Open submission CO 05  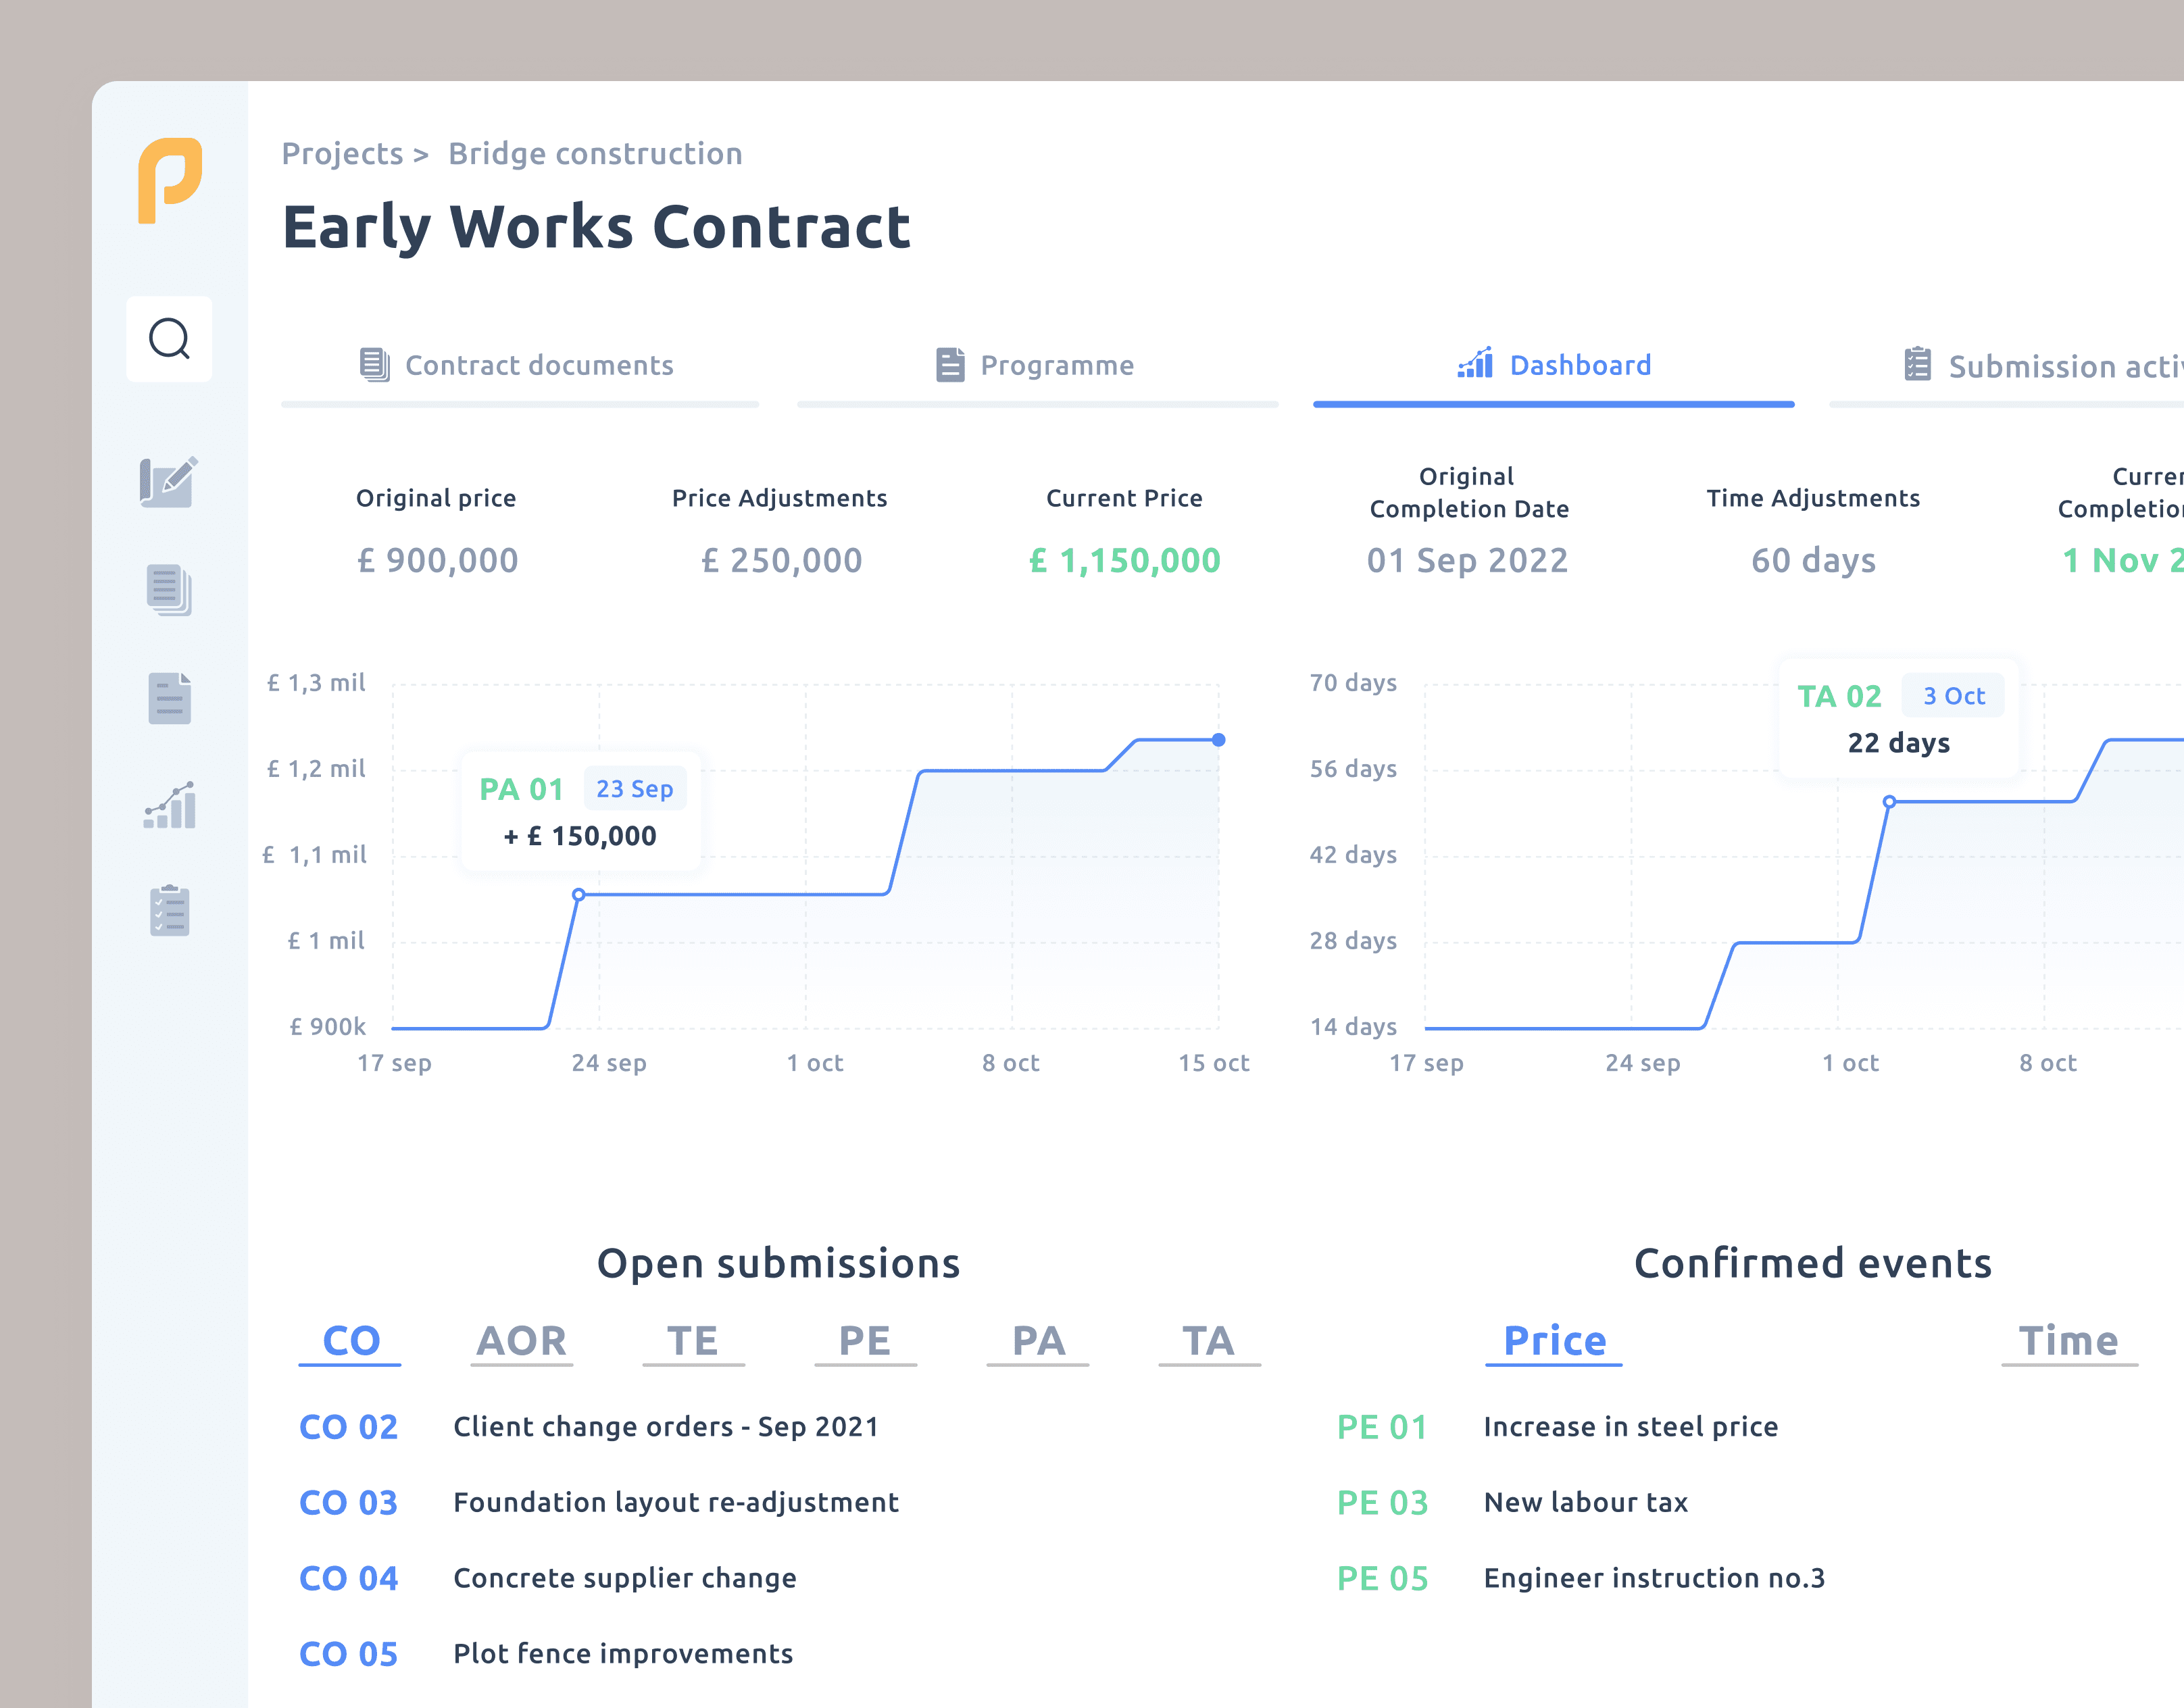348,1655
